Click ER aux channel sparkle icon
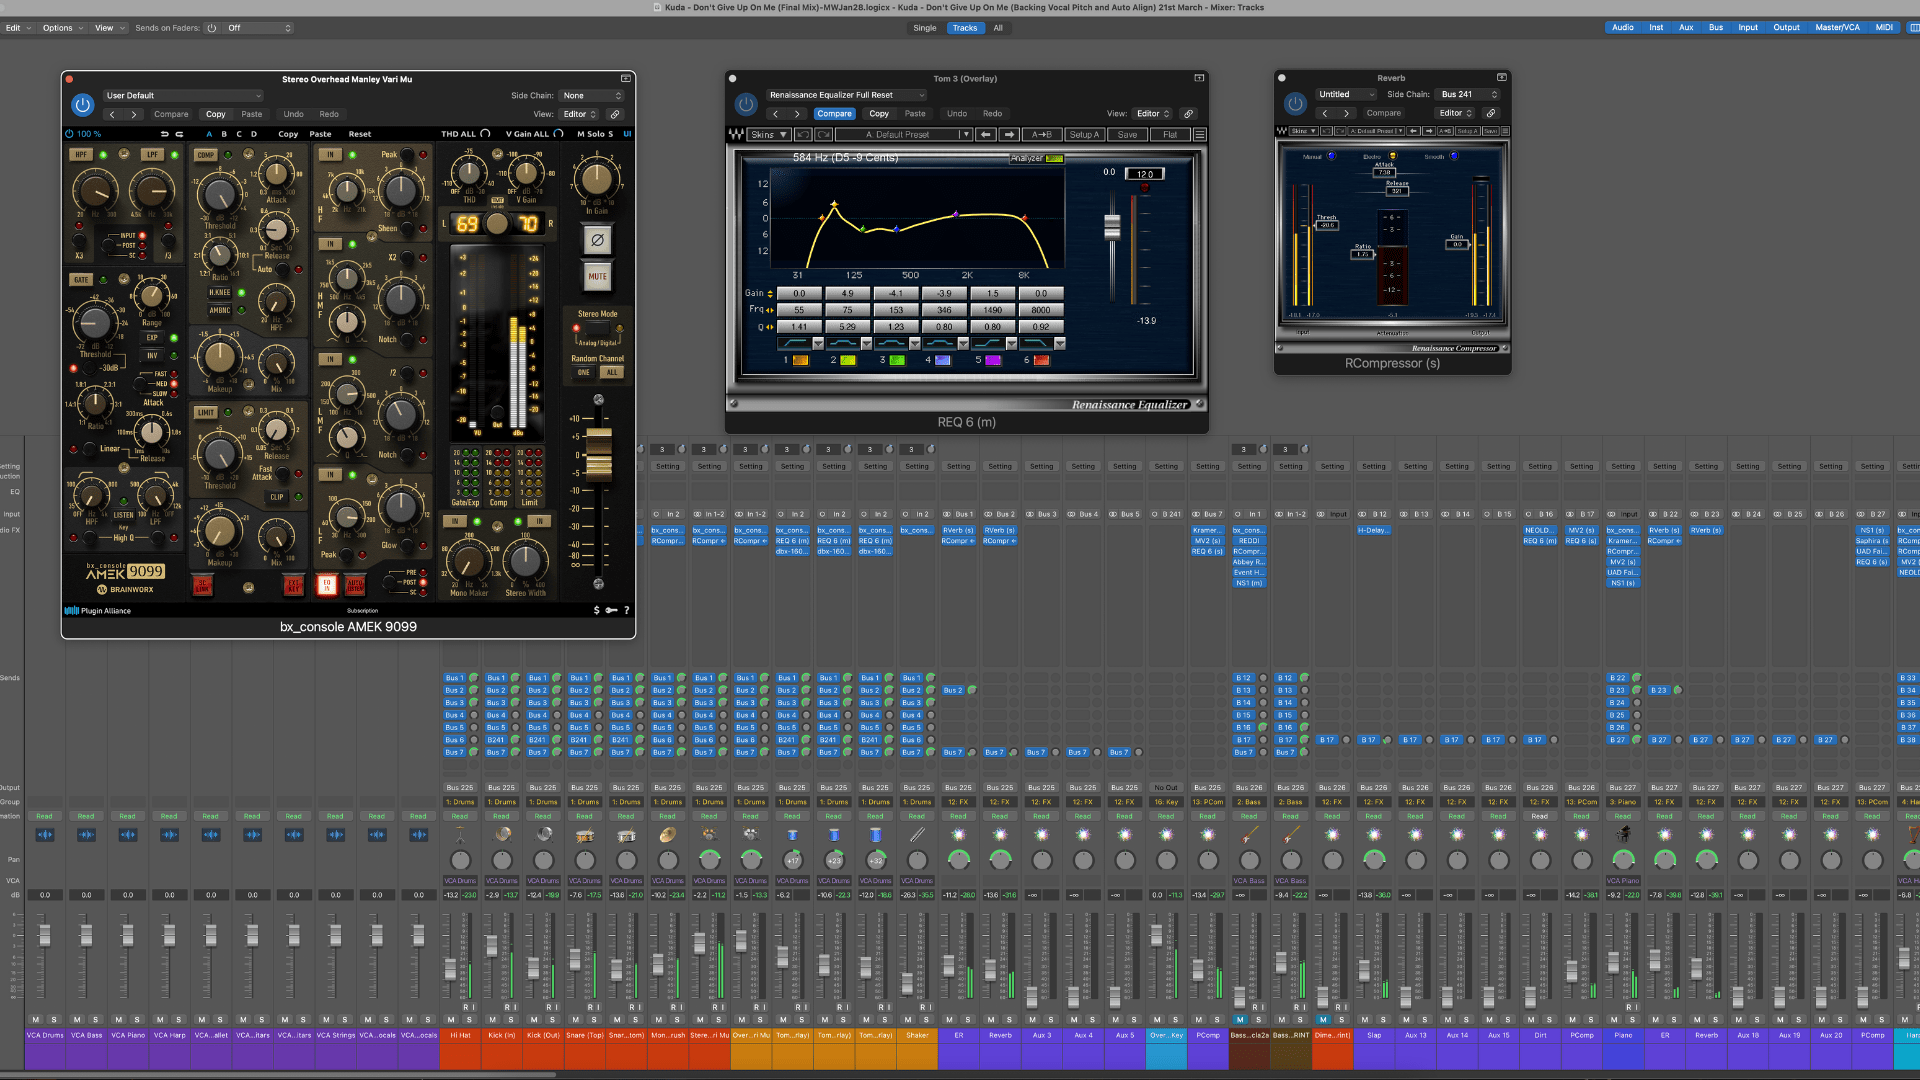Image resolution: width=1920 pixels, height=1080 pixels. click(959, 835)
